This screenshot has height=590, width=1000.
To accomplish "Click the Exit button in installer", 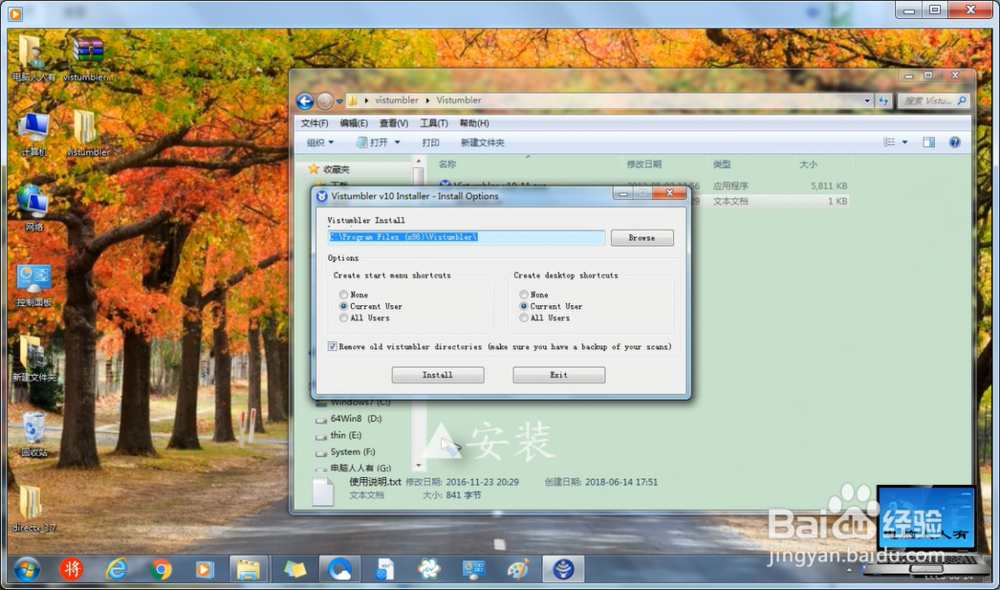I will pos(559,375).
